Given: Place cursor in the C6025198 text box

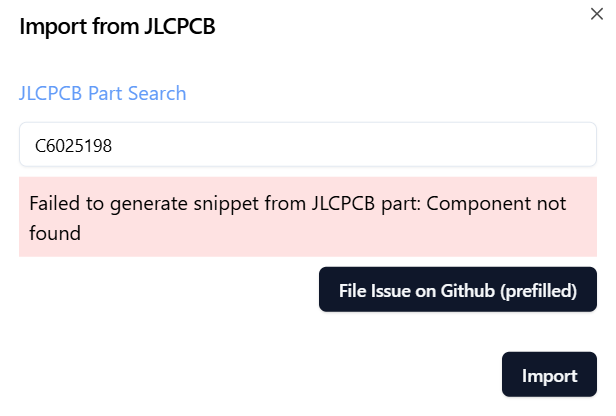Looking at the screenshot, I should [x=307, y=145].
